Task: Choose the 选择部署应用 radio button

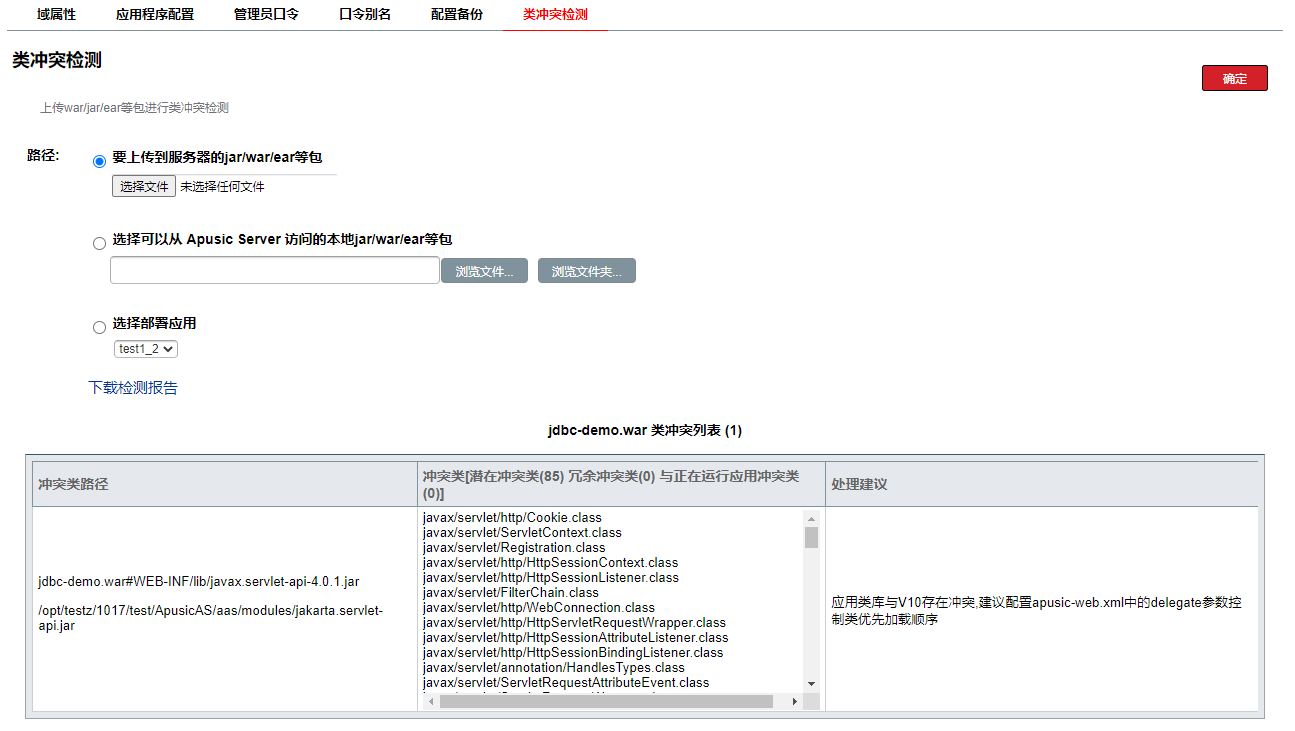Action: coord(99,327)
